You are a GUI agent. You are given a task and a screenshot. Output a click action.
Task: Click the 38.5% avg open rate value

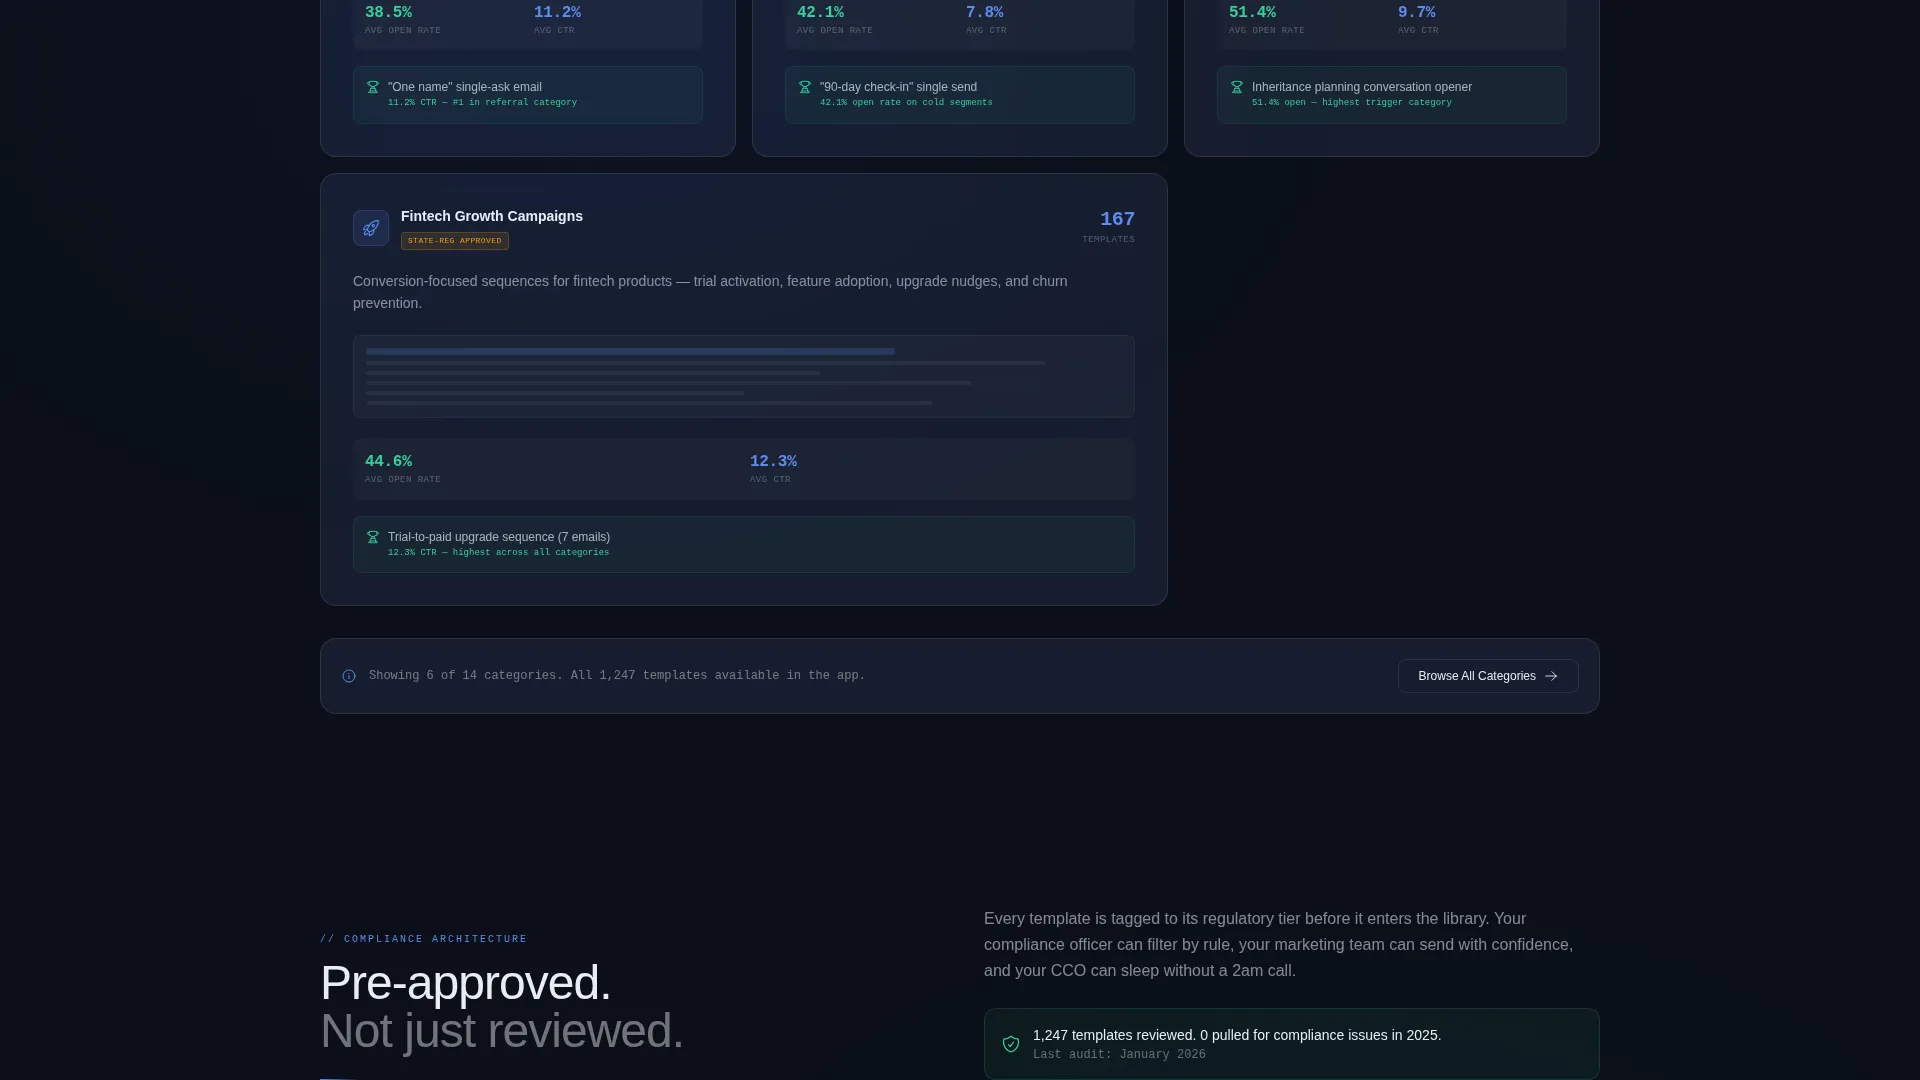pos(388,12)
